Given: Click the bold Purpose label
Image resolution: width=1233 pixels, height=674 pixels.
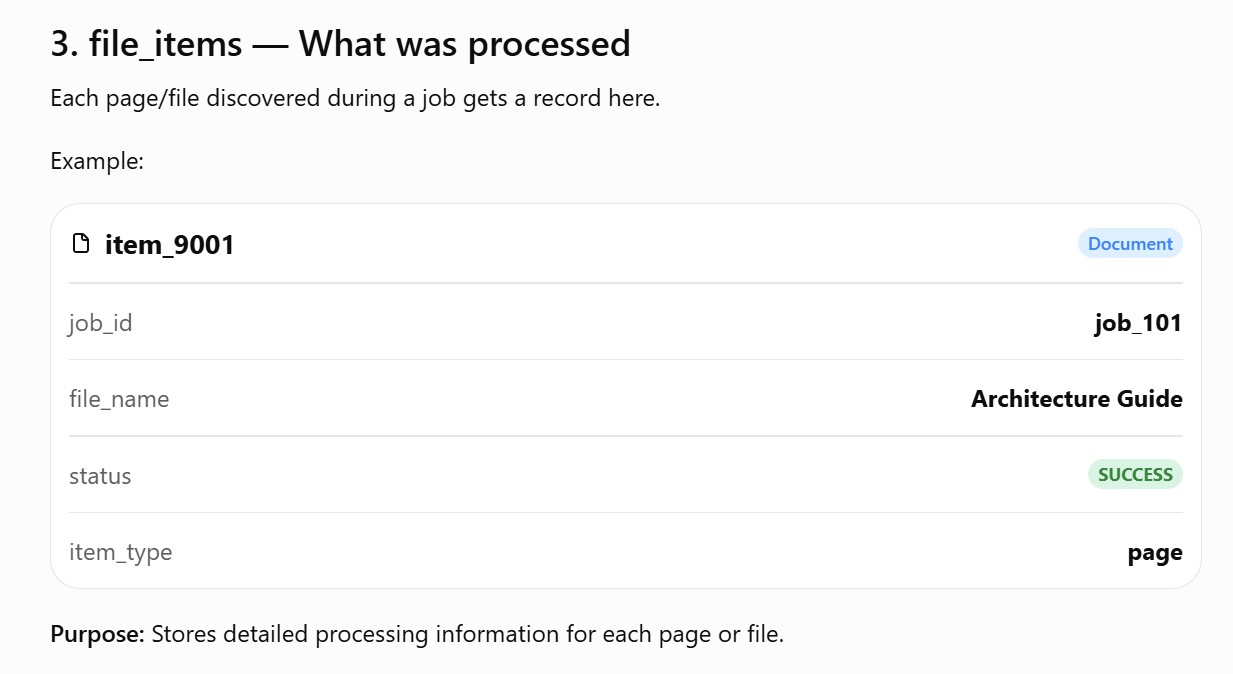Looking at the screenshot, I should (x=98, y=634).
